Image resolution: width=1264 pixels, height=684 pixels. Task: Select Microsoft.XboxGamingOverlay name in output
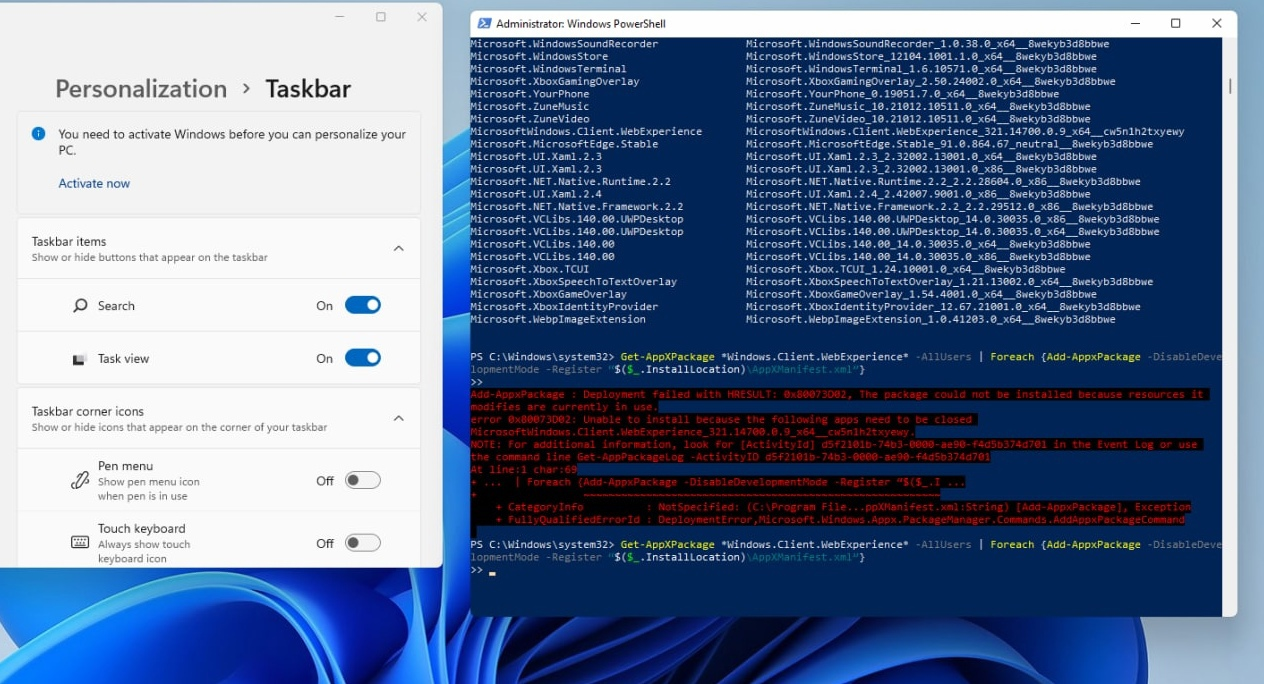[555, 81]
